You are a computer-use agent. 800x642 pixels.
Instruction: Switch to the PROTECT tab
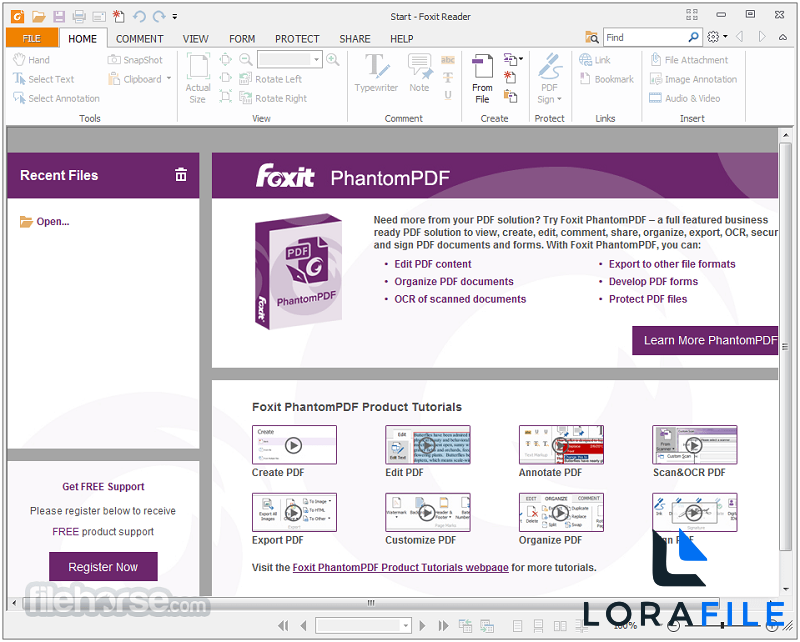[x=297, y=39]
